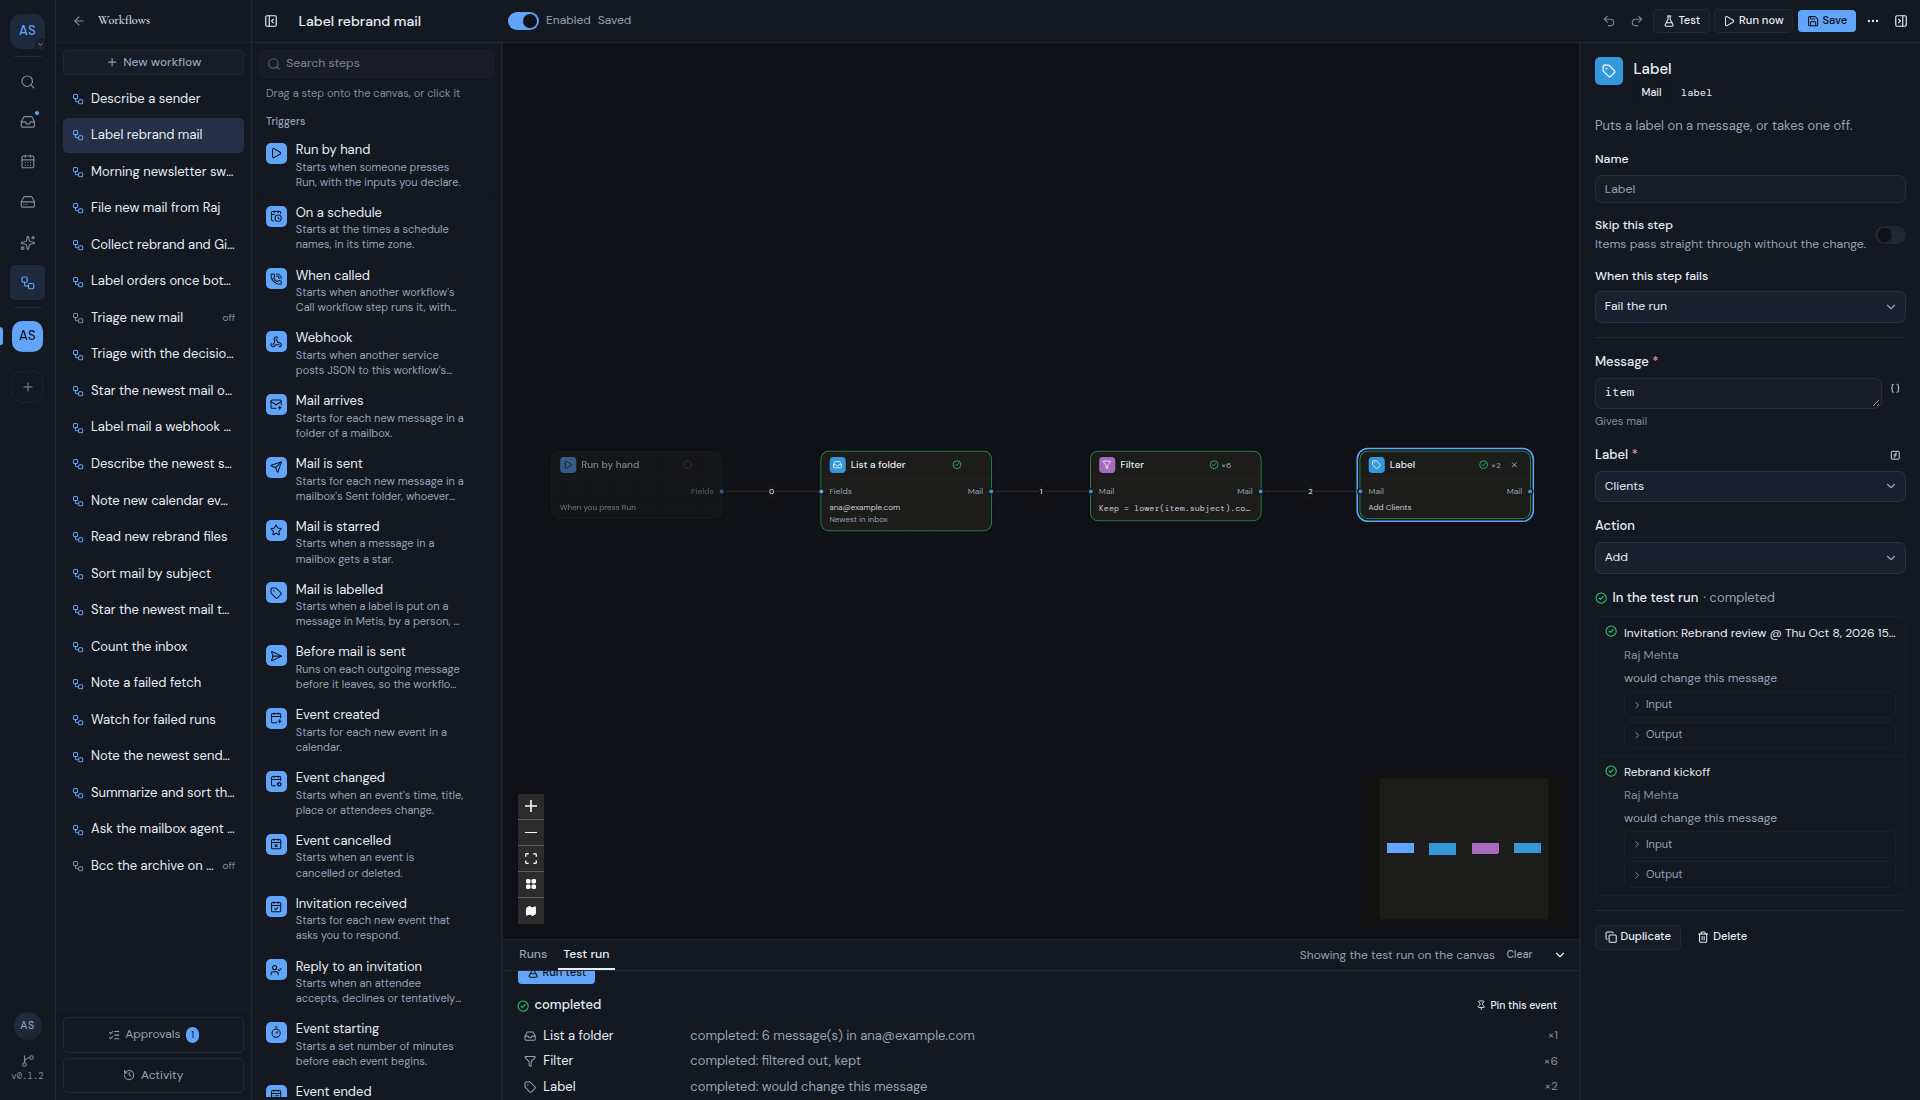Screen dimensions: 1920x1100
Task: Fit the canvas to view icon
Action: coord(531,858)
